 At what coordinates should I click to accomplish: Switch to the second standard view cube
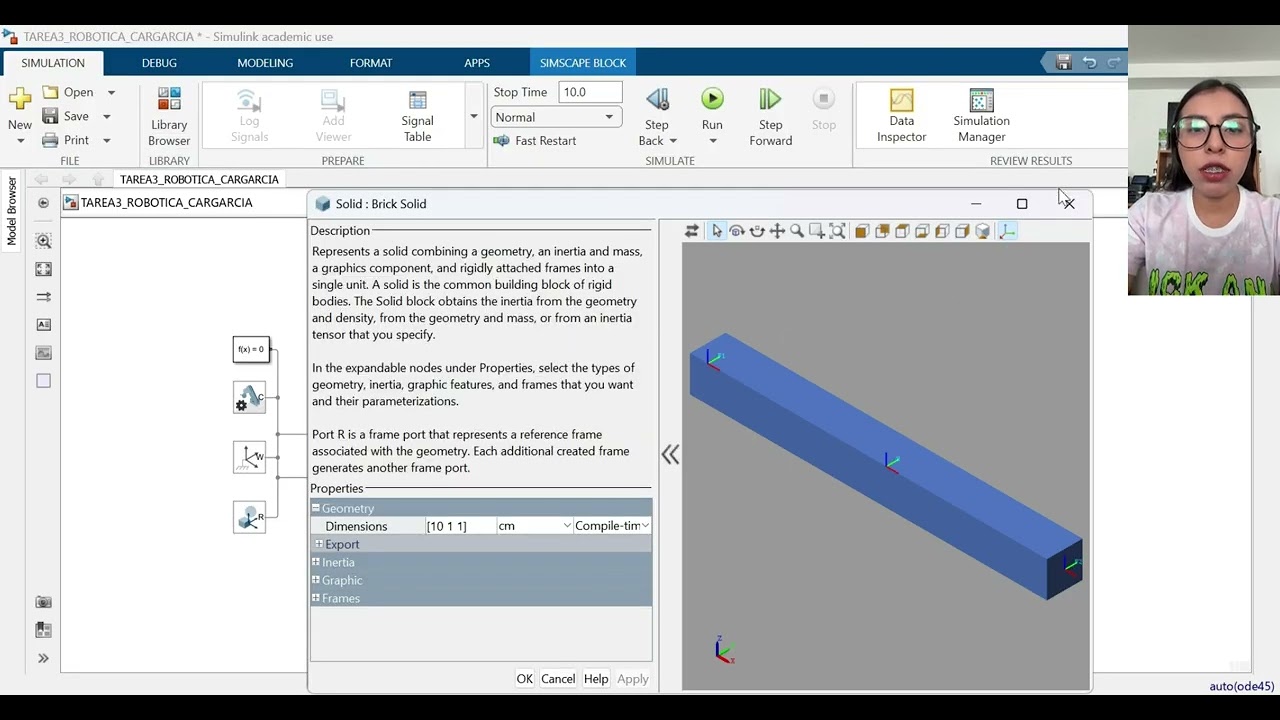882,231
